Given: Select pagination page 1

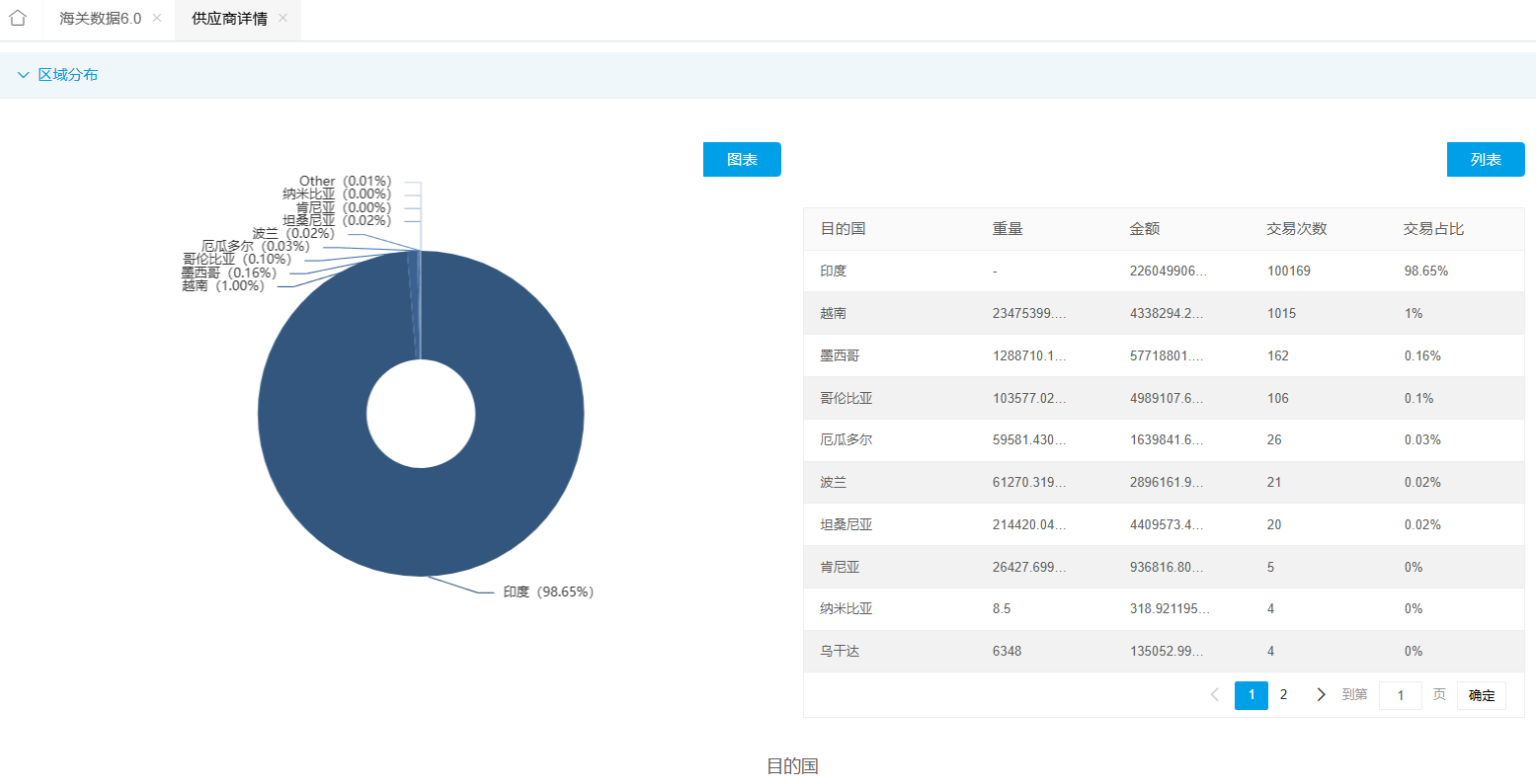Looking at the screenshot, I should tap(1251, 695).
